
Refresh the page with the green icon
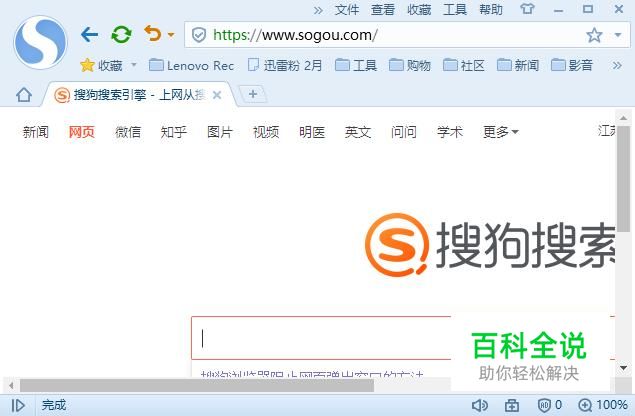(x=121, y=34)
